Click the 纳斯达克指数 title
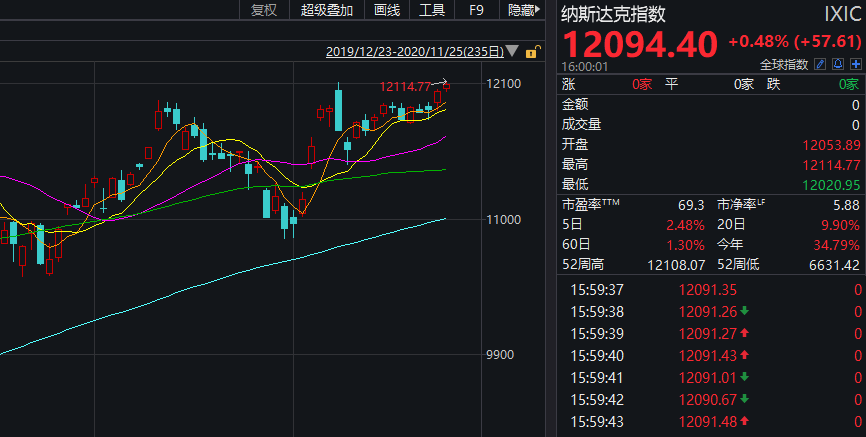Screen dimensions: 866x437 pyautogui.click(x=614, y=14)
